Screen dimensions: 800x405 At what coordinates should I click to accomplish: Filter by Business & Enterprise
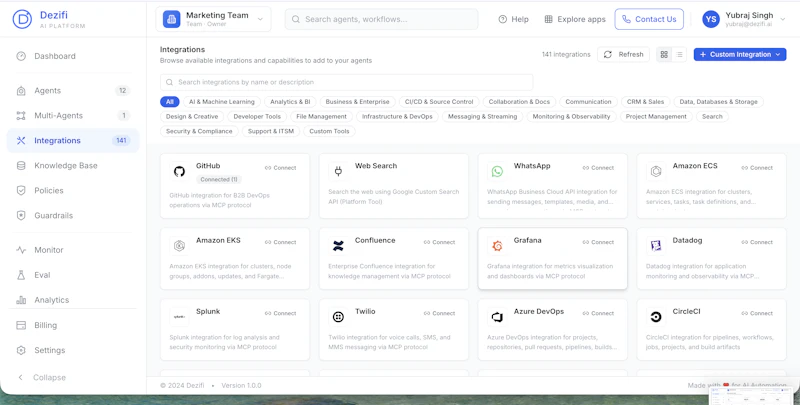pyautogui.click(x=357, y=102)
